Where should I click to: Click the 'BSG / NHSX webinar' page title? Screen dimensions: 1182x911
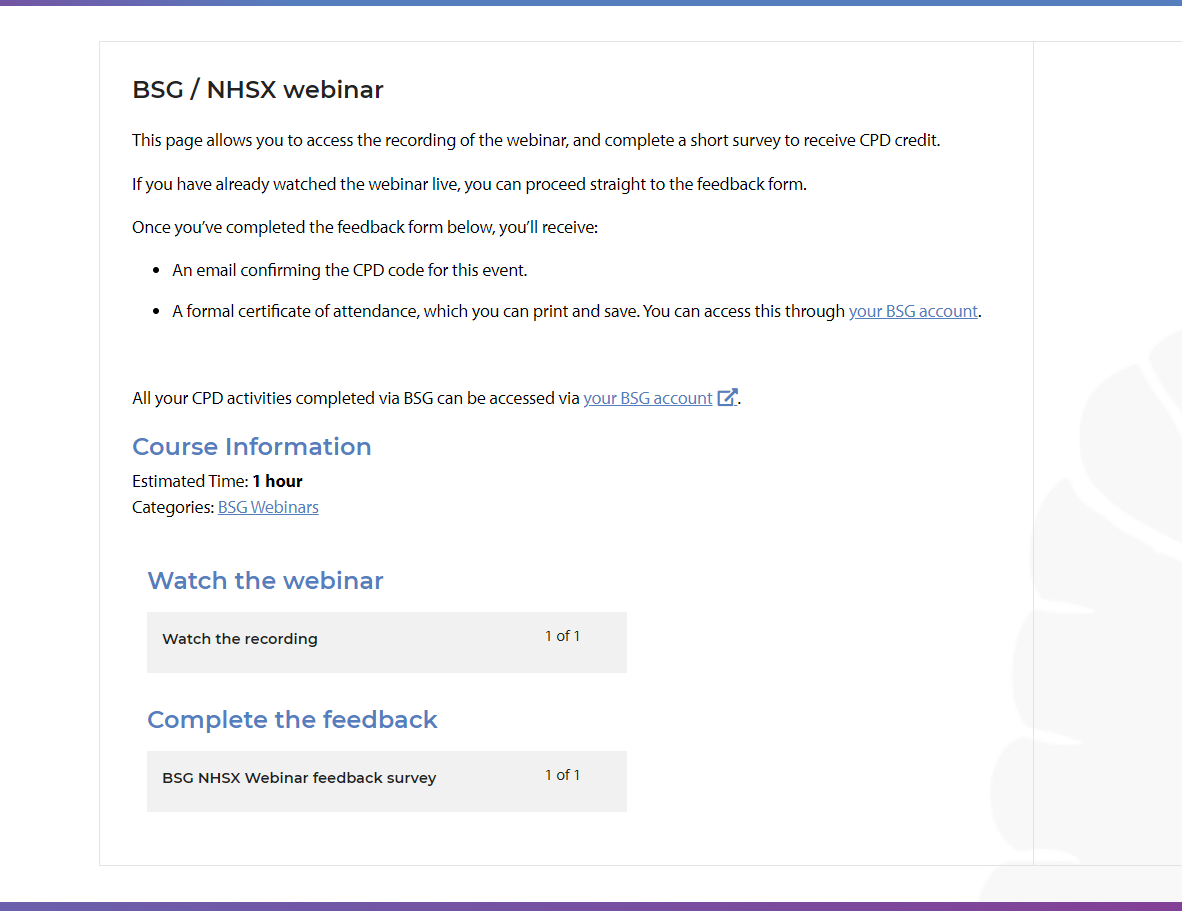click(x=258, y=89)
